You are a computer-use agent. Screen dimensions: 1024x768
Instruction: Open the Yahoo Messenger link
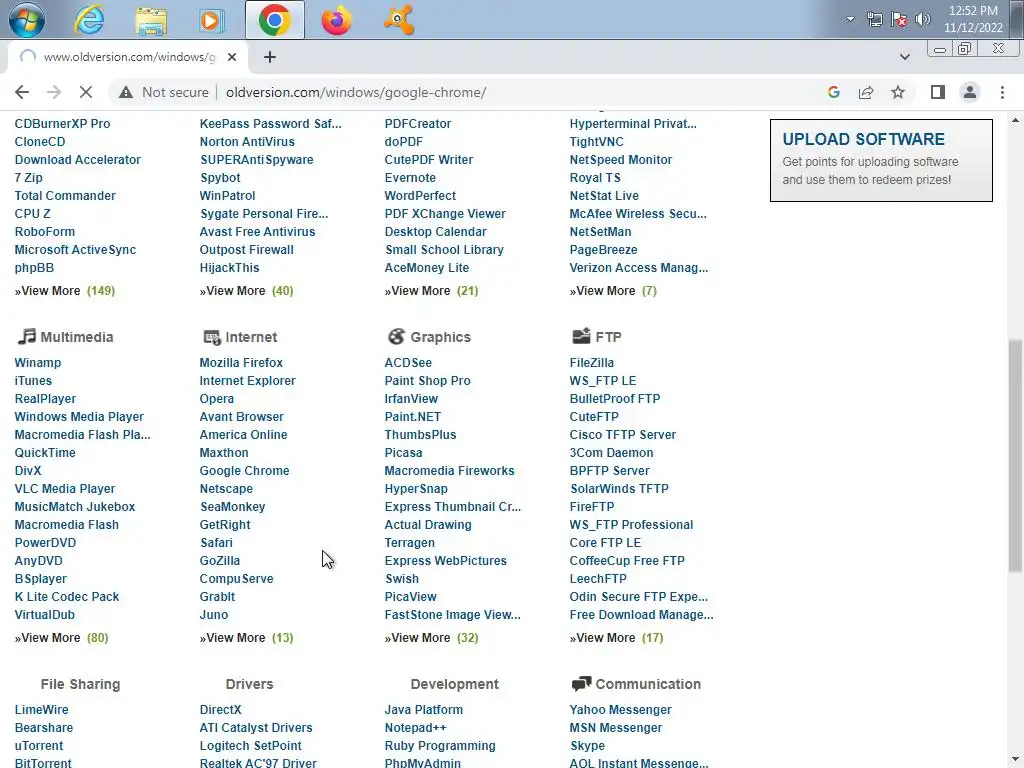pyautogui.click(x=620, y=710)
